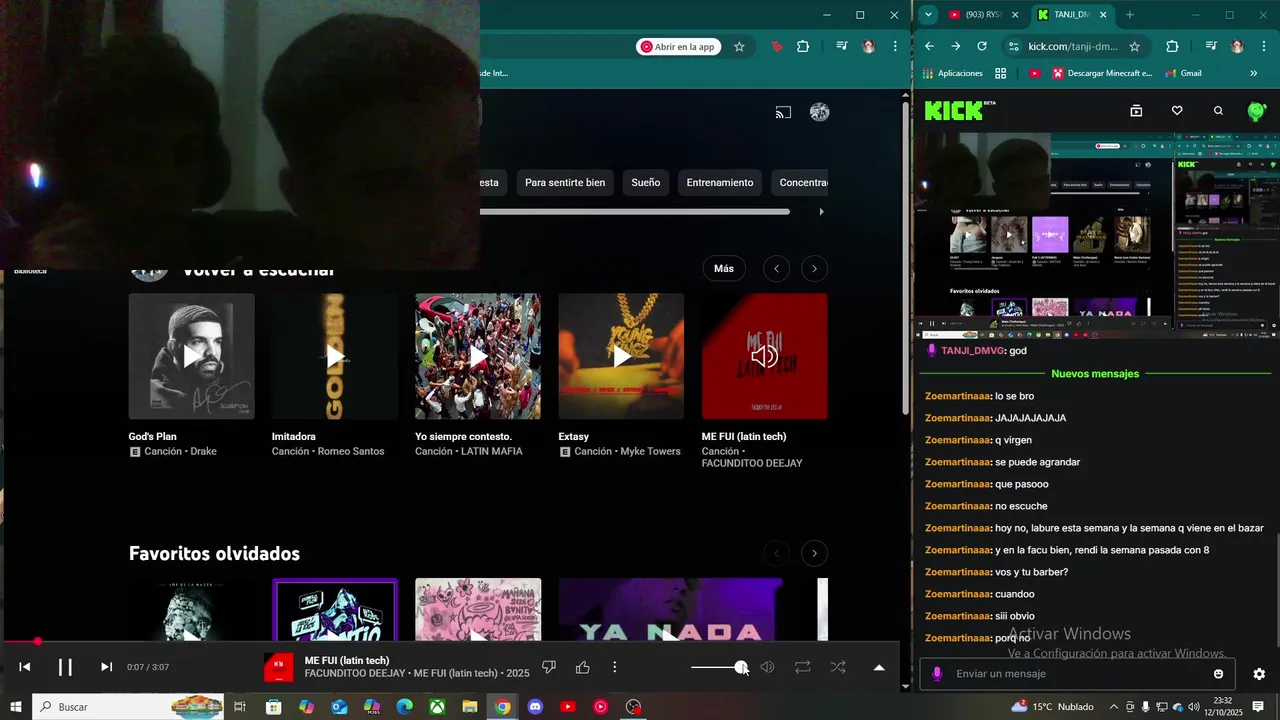
Task: Dislike the currently playing song
Action: (x=549, y=667)
